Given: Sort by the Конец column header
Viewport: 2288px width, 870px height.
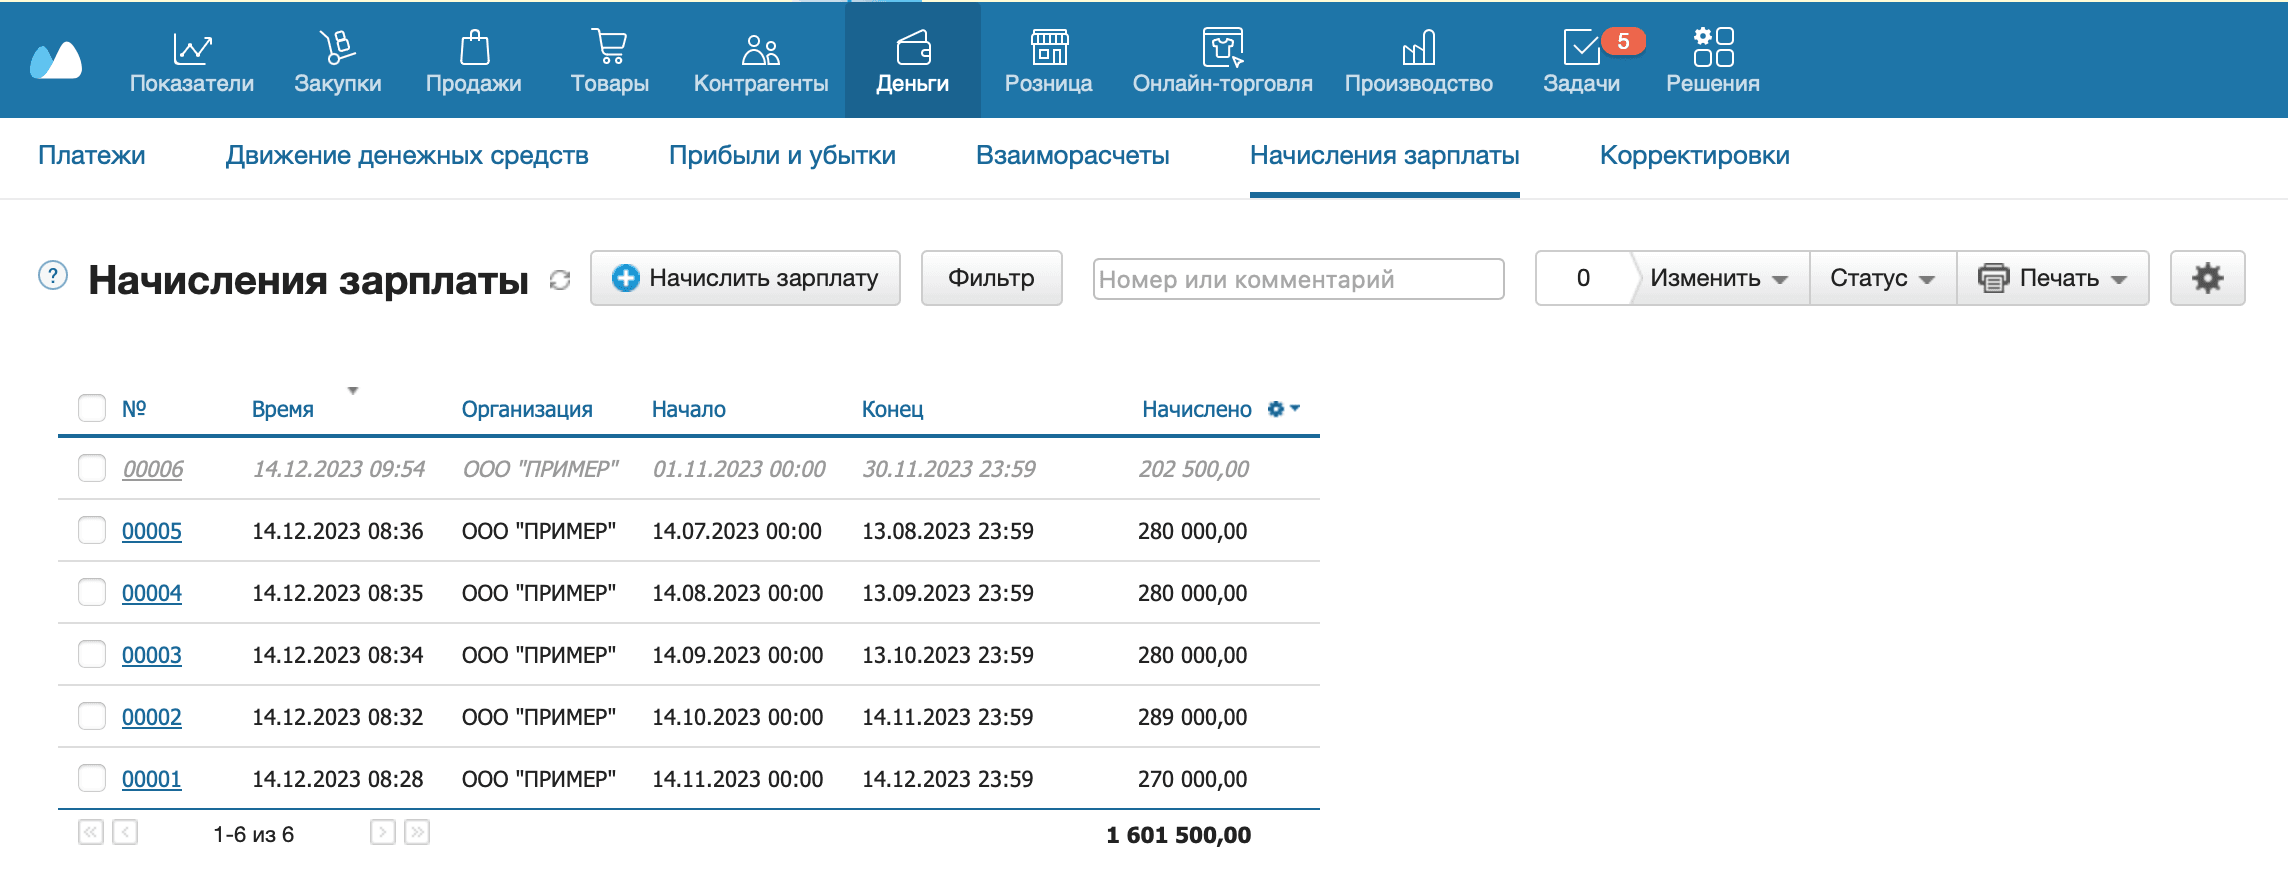Looking at the screenshot, I should [x=893, y=409].
